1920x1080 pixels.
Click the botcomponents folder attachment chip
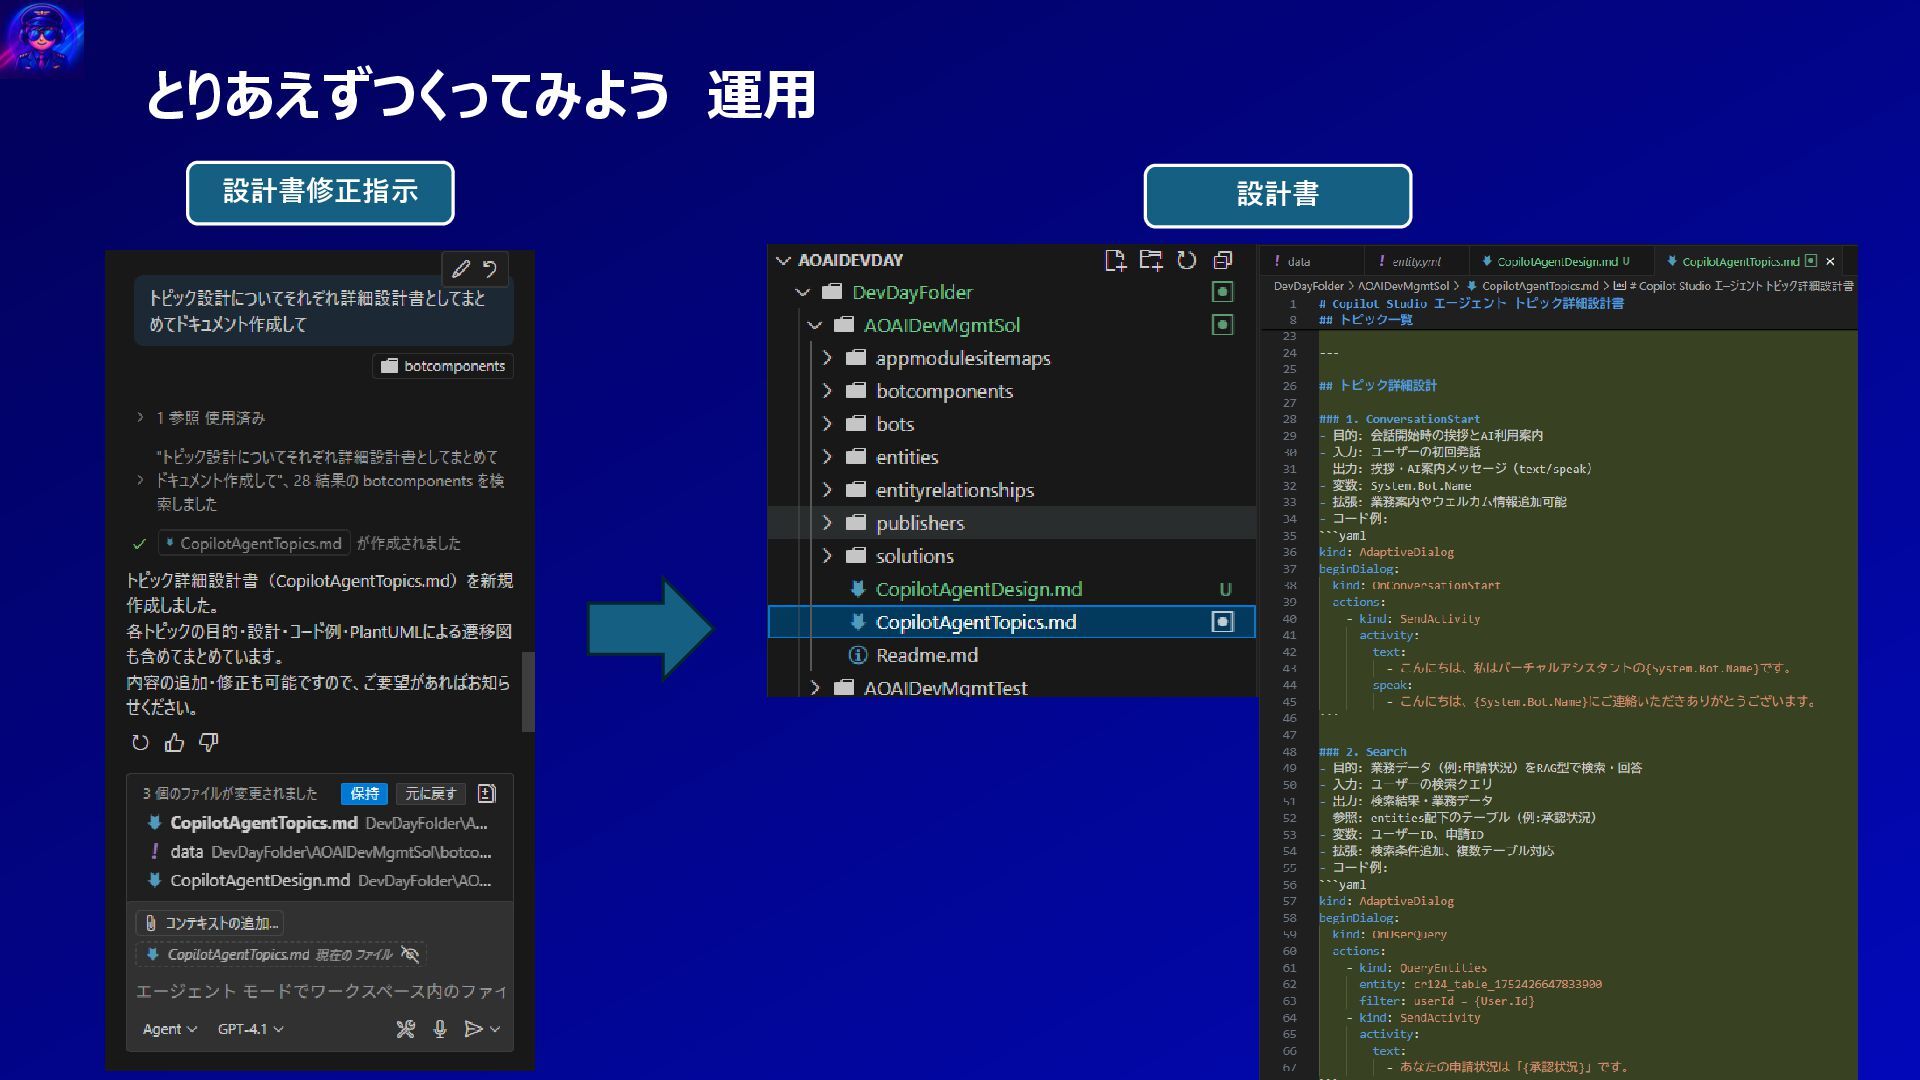443,366
